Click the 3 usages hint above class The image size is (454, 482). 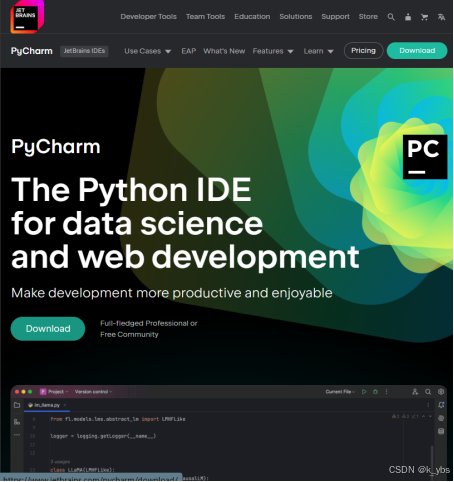(x=60, y=462)
